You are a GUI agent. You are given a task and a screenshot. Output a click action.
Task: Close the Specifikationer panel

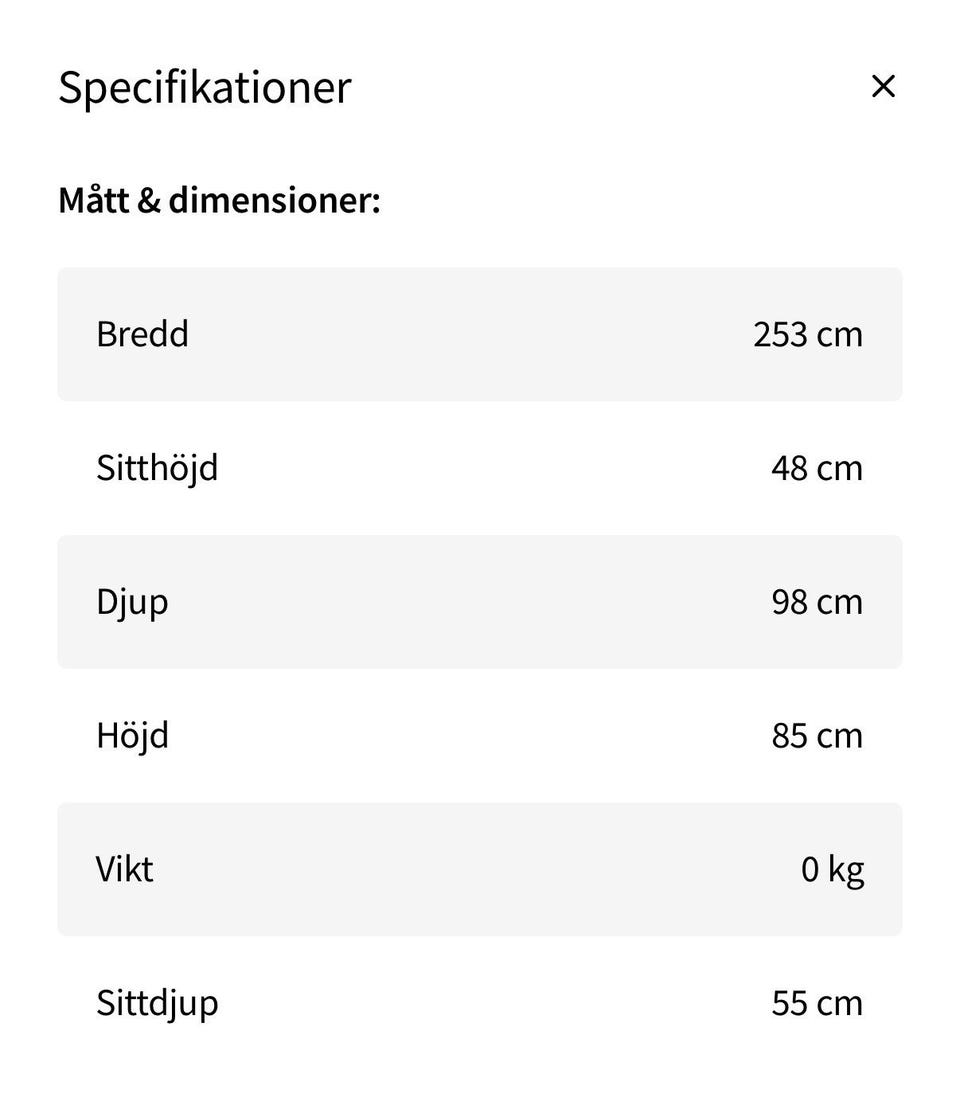883,87
